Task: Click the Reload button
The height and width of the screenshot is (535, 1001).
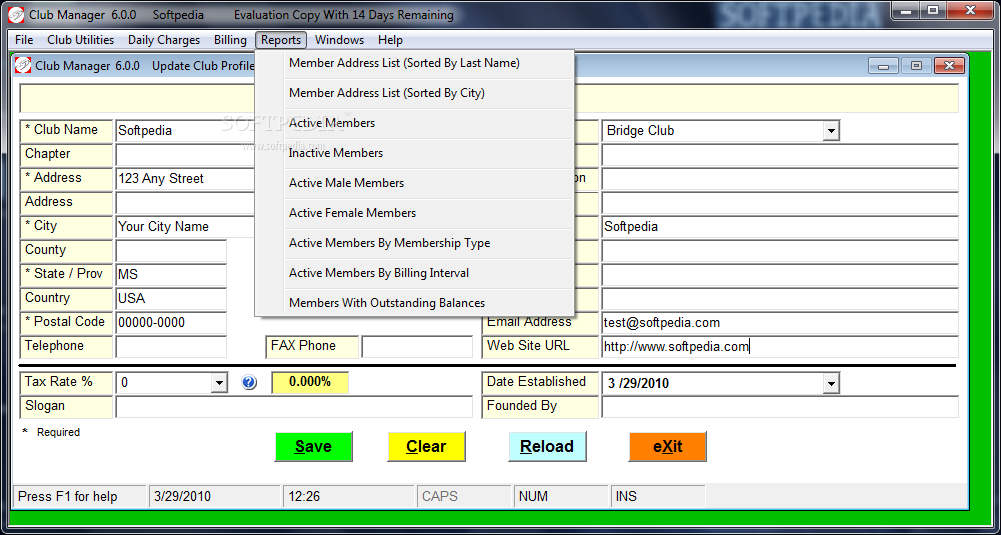Action: tap(547, 446)
